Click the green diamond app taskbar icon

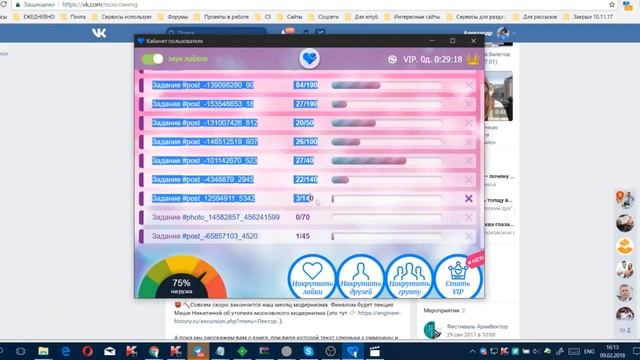242,351
